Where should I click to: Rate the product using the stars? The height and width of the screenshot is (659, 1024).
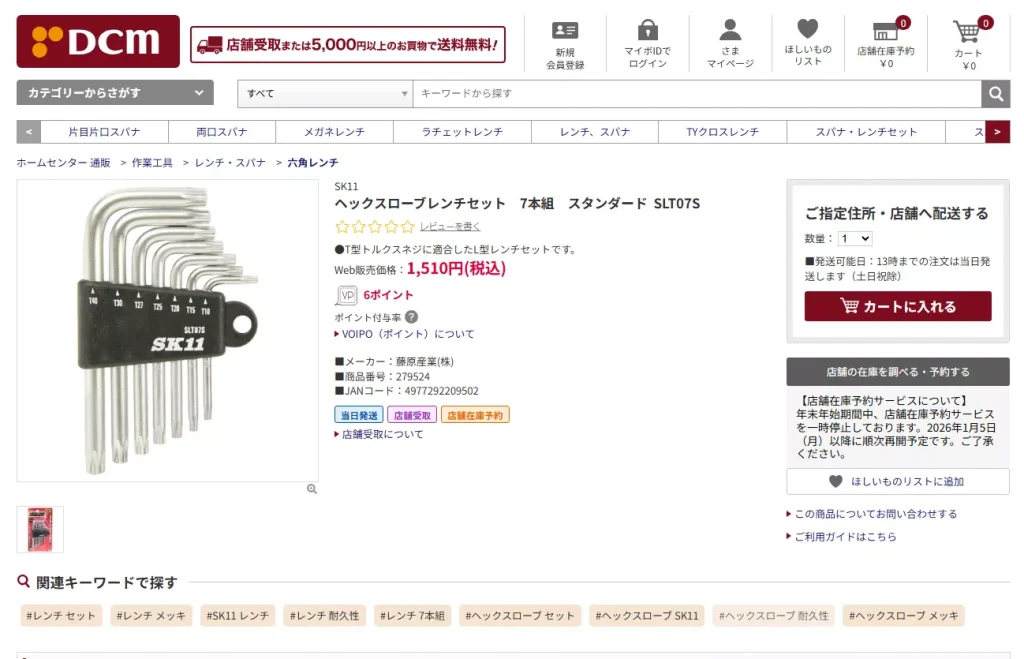coord(374,226)
